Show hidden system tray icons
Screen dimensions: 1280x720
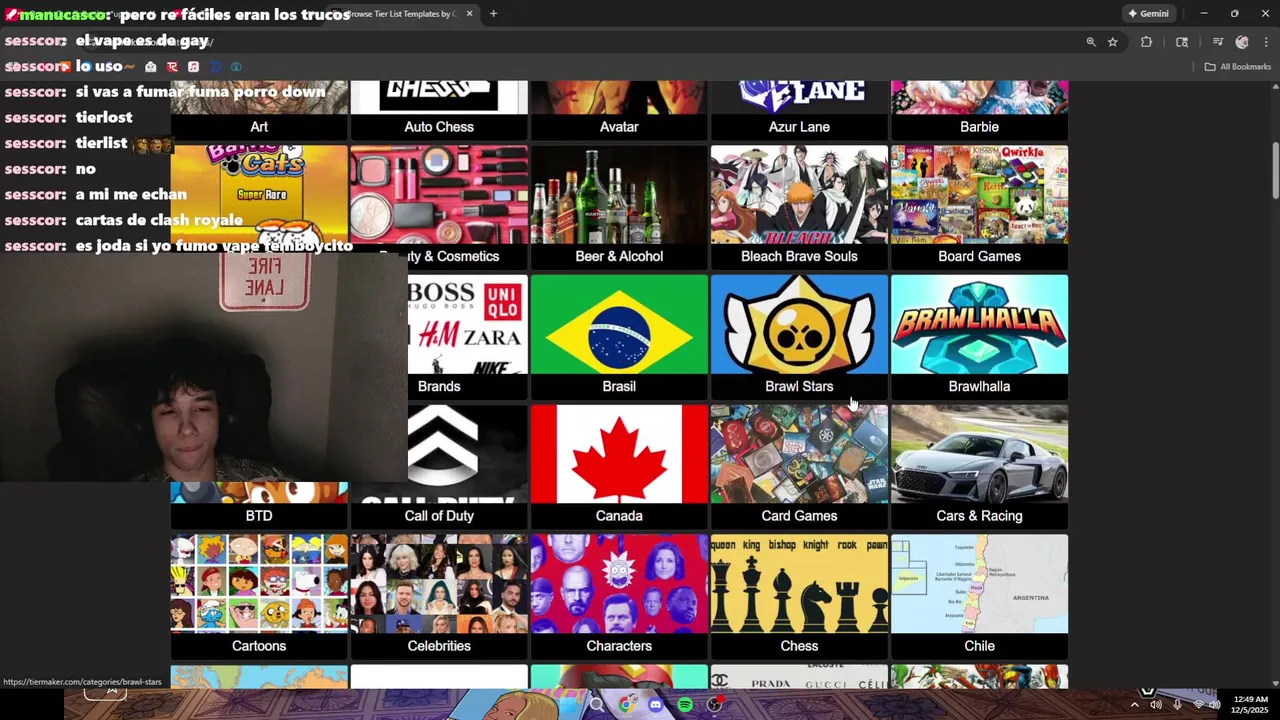pyautogui.click(x=1134, y=705)
